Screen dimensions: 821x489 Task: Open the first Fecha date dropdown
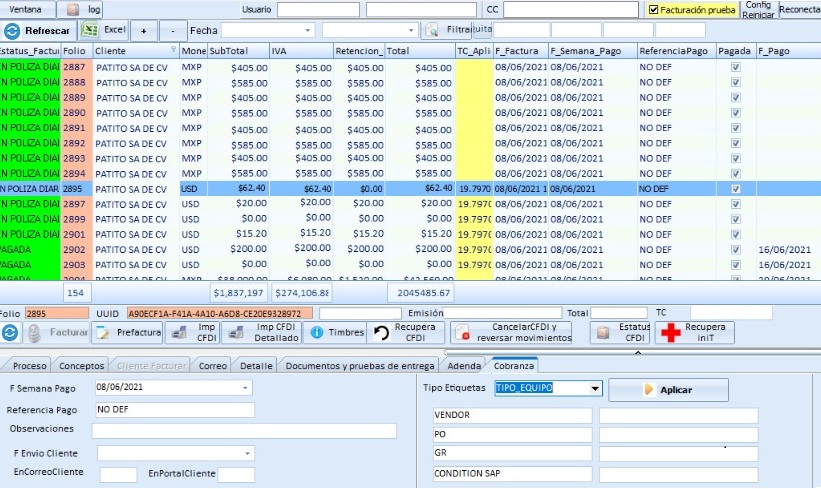tap(307, 30)
